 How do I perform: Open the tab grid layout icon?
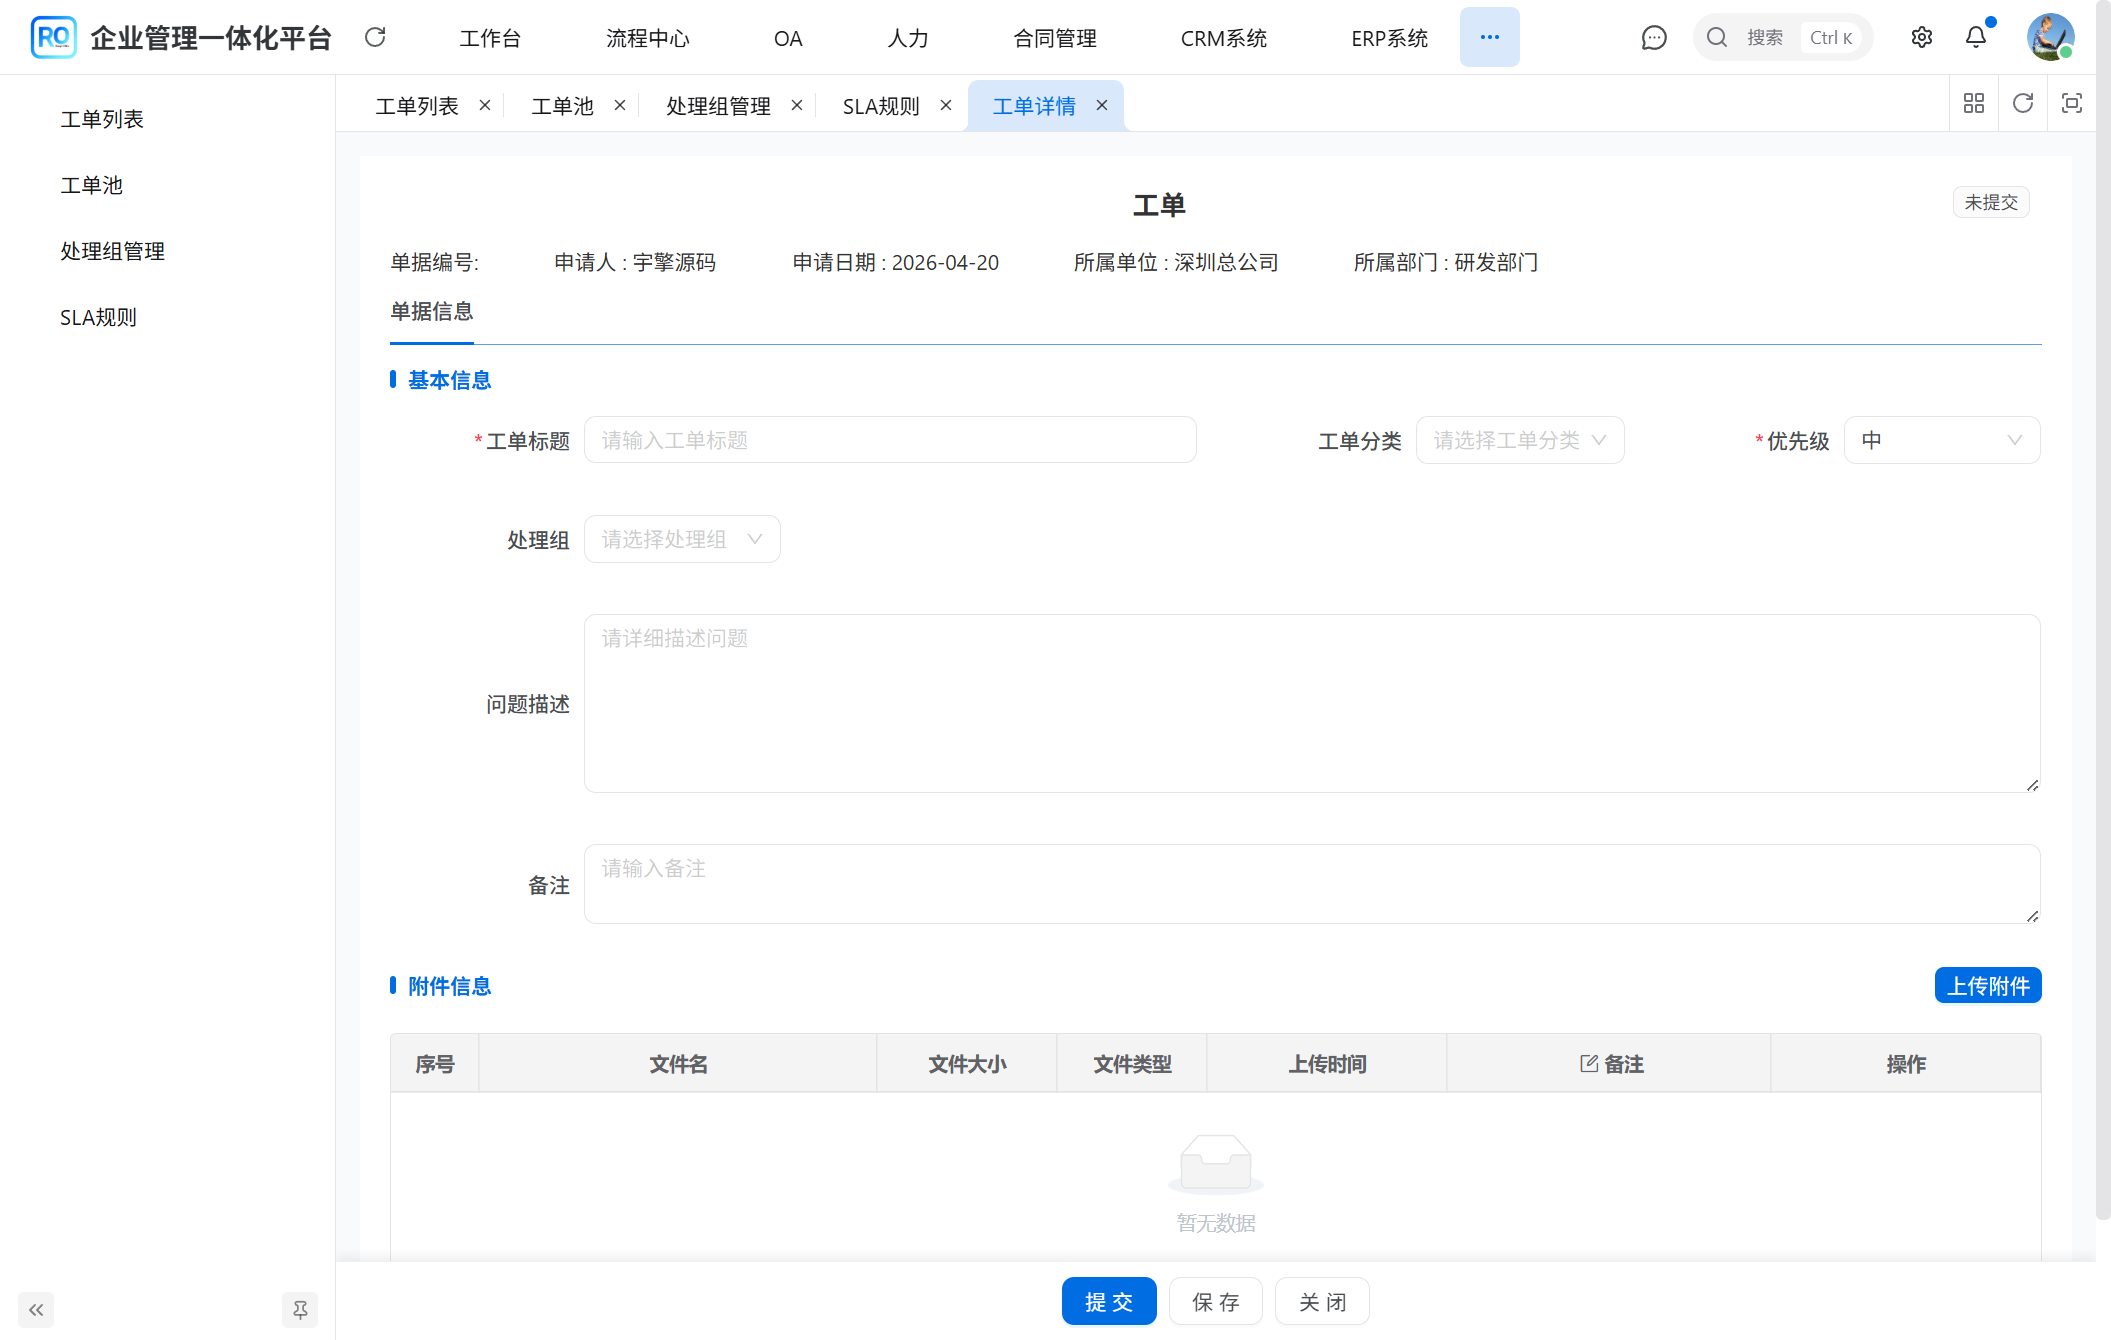pyautogui.click(x=1974, y=104)
